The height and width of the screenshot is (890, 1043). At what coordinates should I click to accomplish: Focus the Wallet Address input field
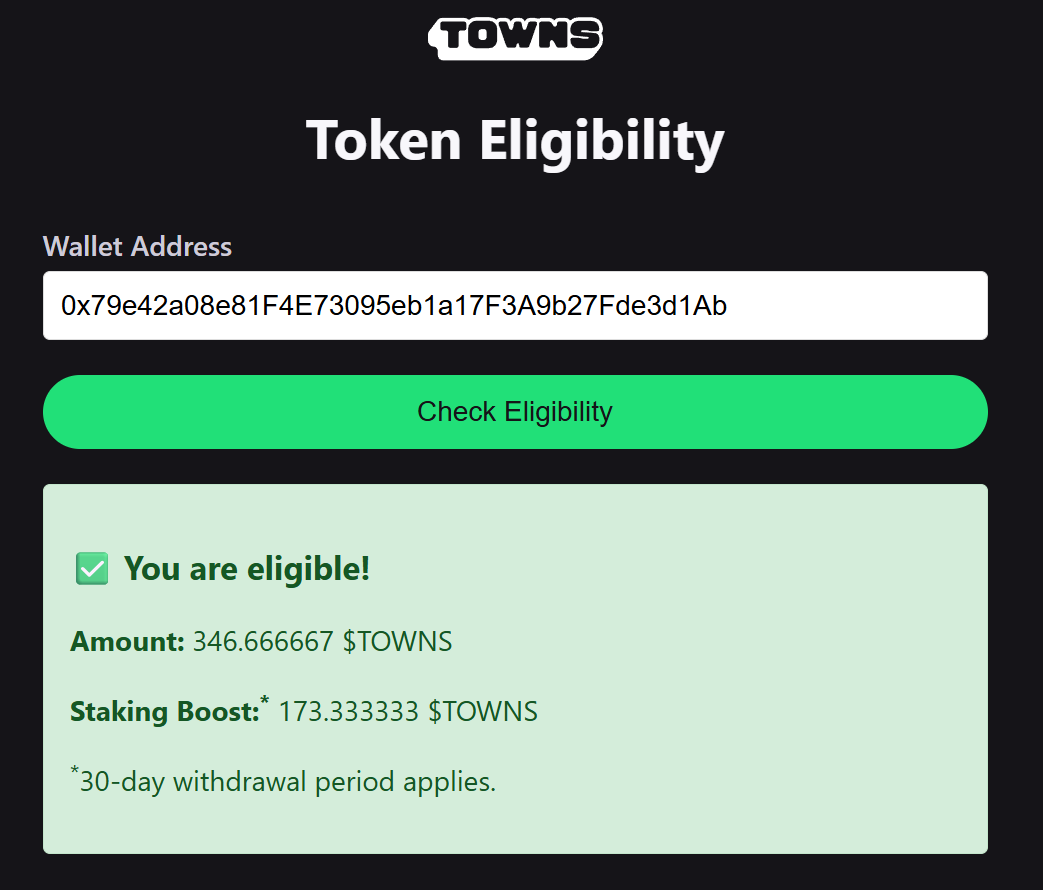coord(516,305)
